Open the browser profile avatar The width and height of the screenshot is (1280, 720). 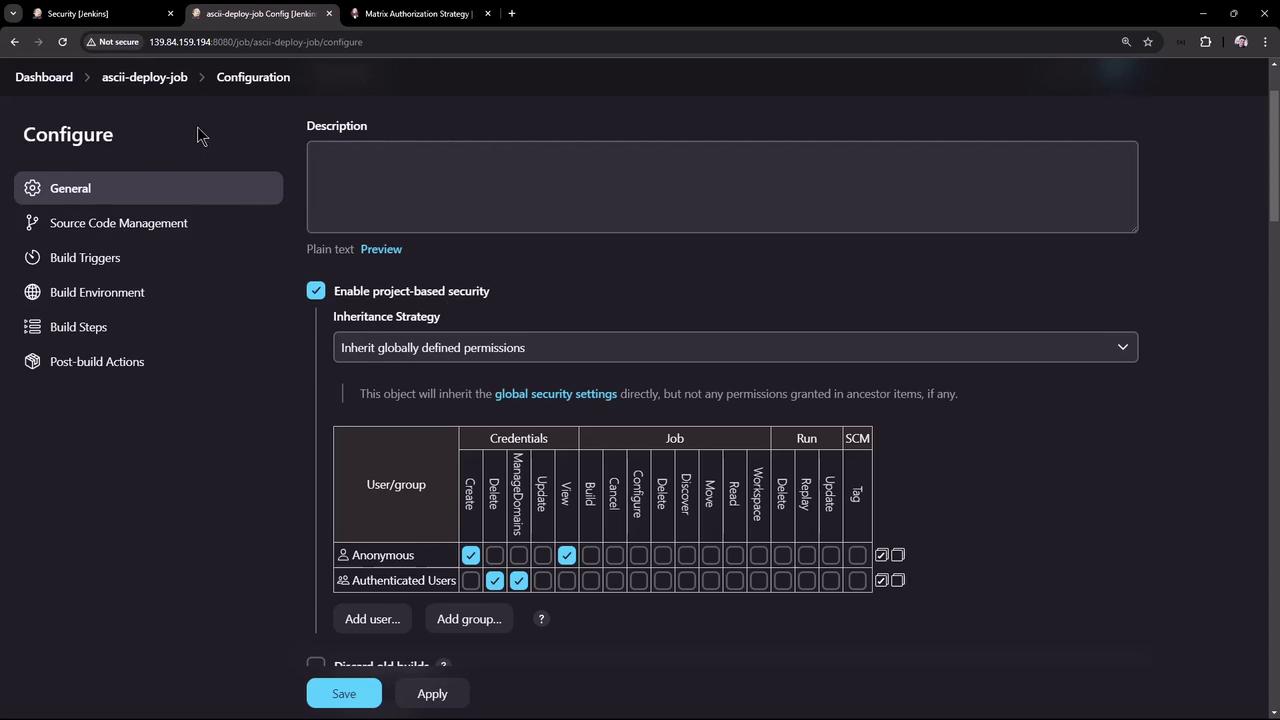[x=1241, y=42]
